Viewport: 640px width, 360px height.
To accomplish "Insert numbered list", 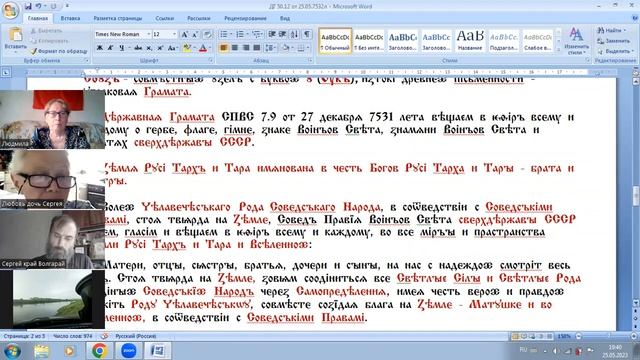I will 241,34.
